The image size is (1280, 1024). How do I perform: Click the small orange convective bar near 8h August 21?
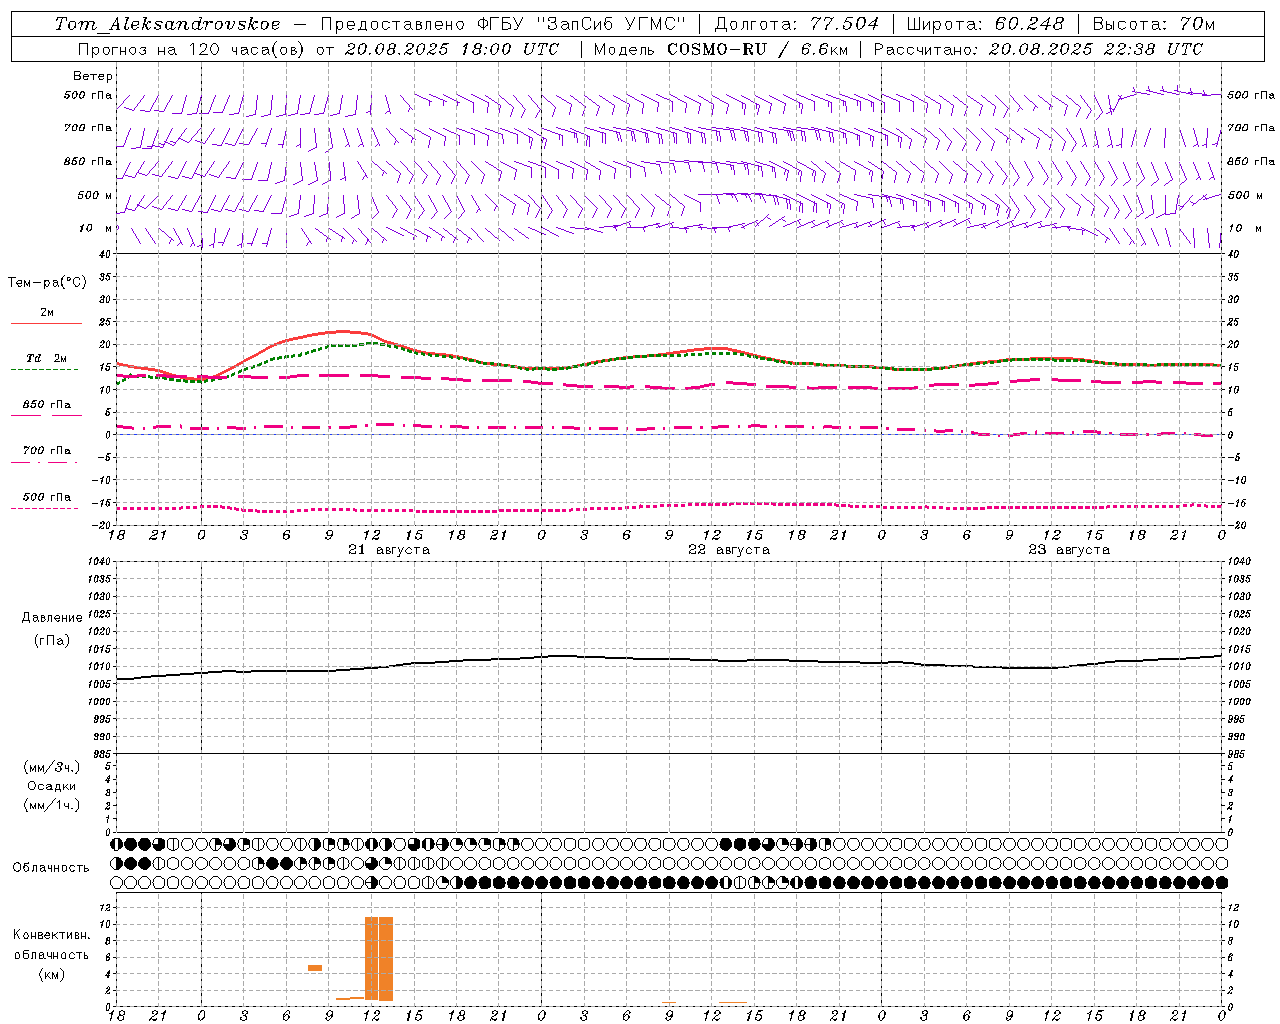pyautogui.click(x=315, y=967)
